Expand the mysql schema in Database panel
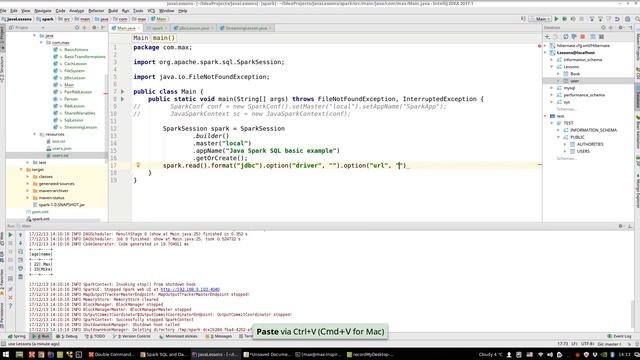 tap(552, 88)
